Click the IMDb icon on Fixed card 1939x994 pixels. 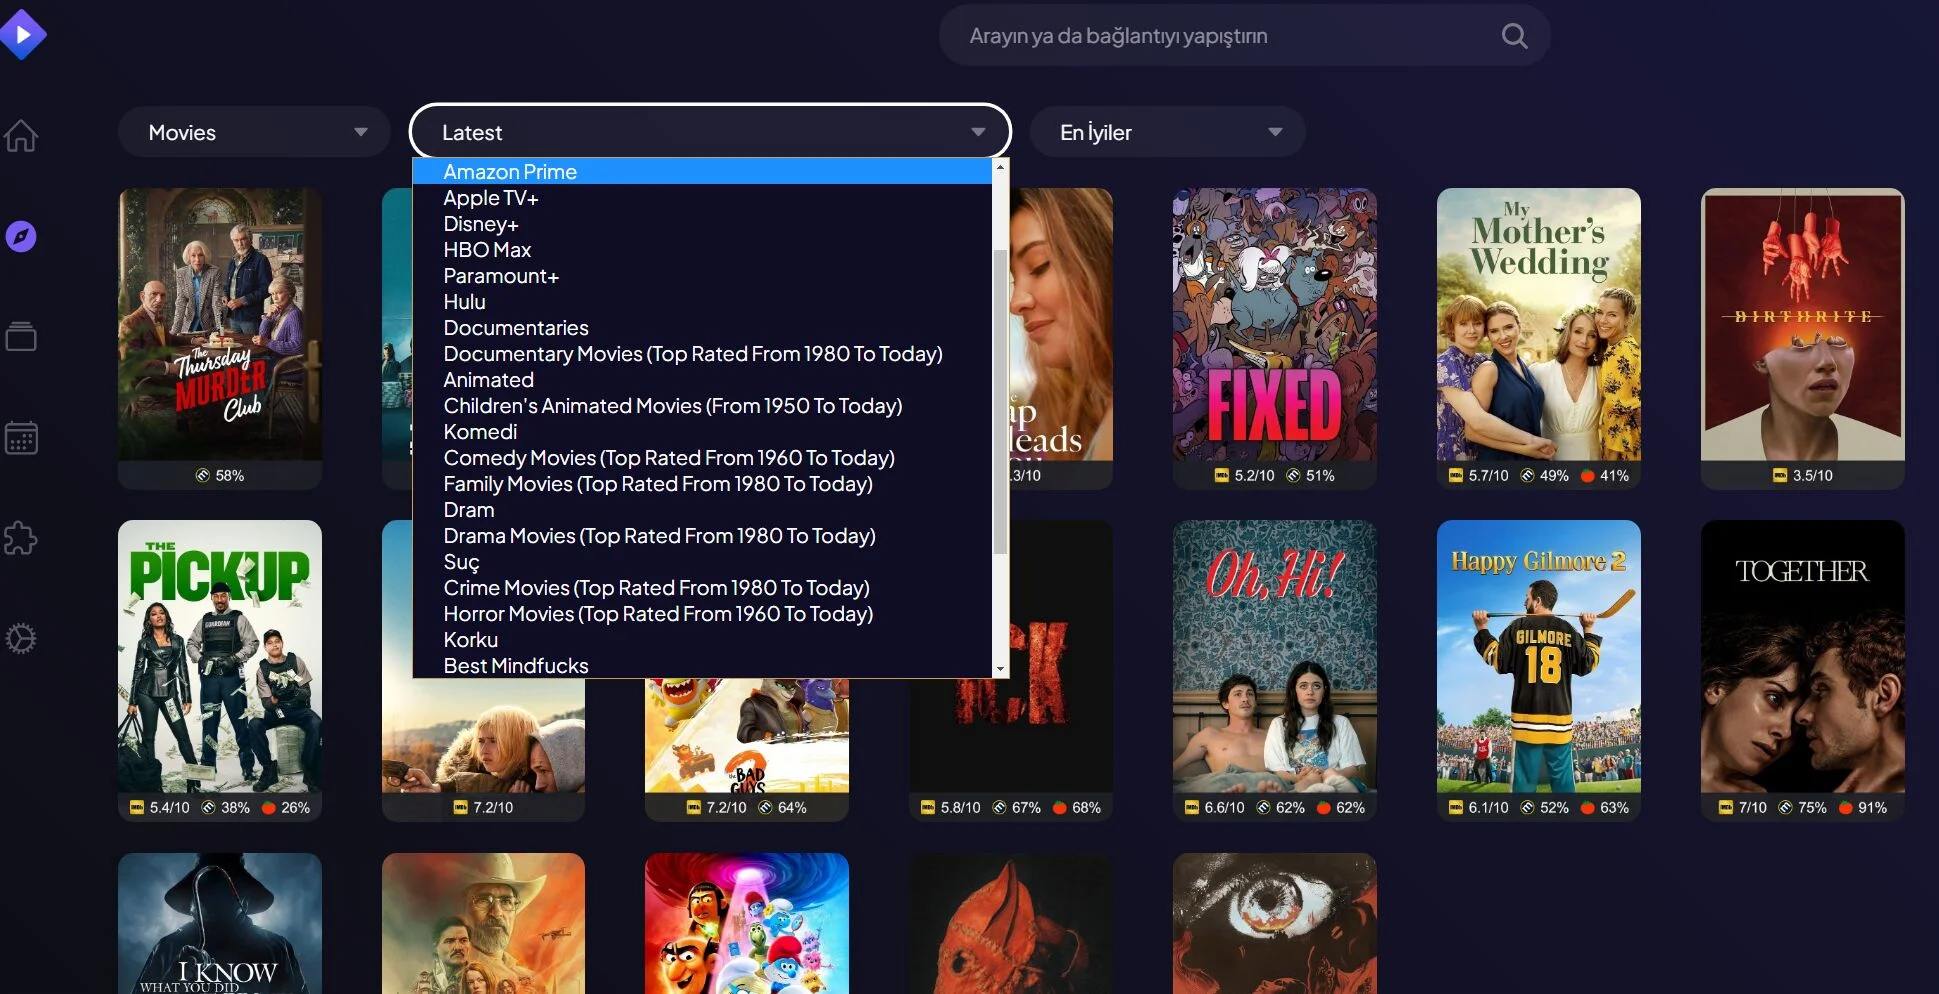click(x=1221, y=476)
